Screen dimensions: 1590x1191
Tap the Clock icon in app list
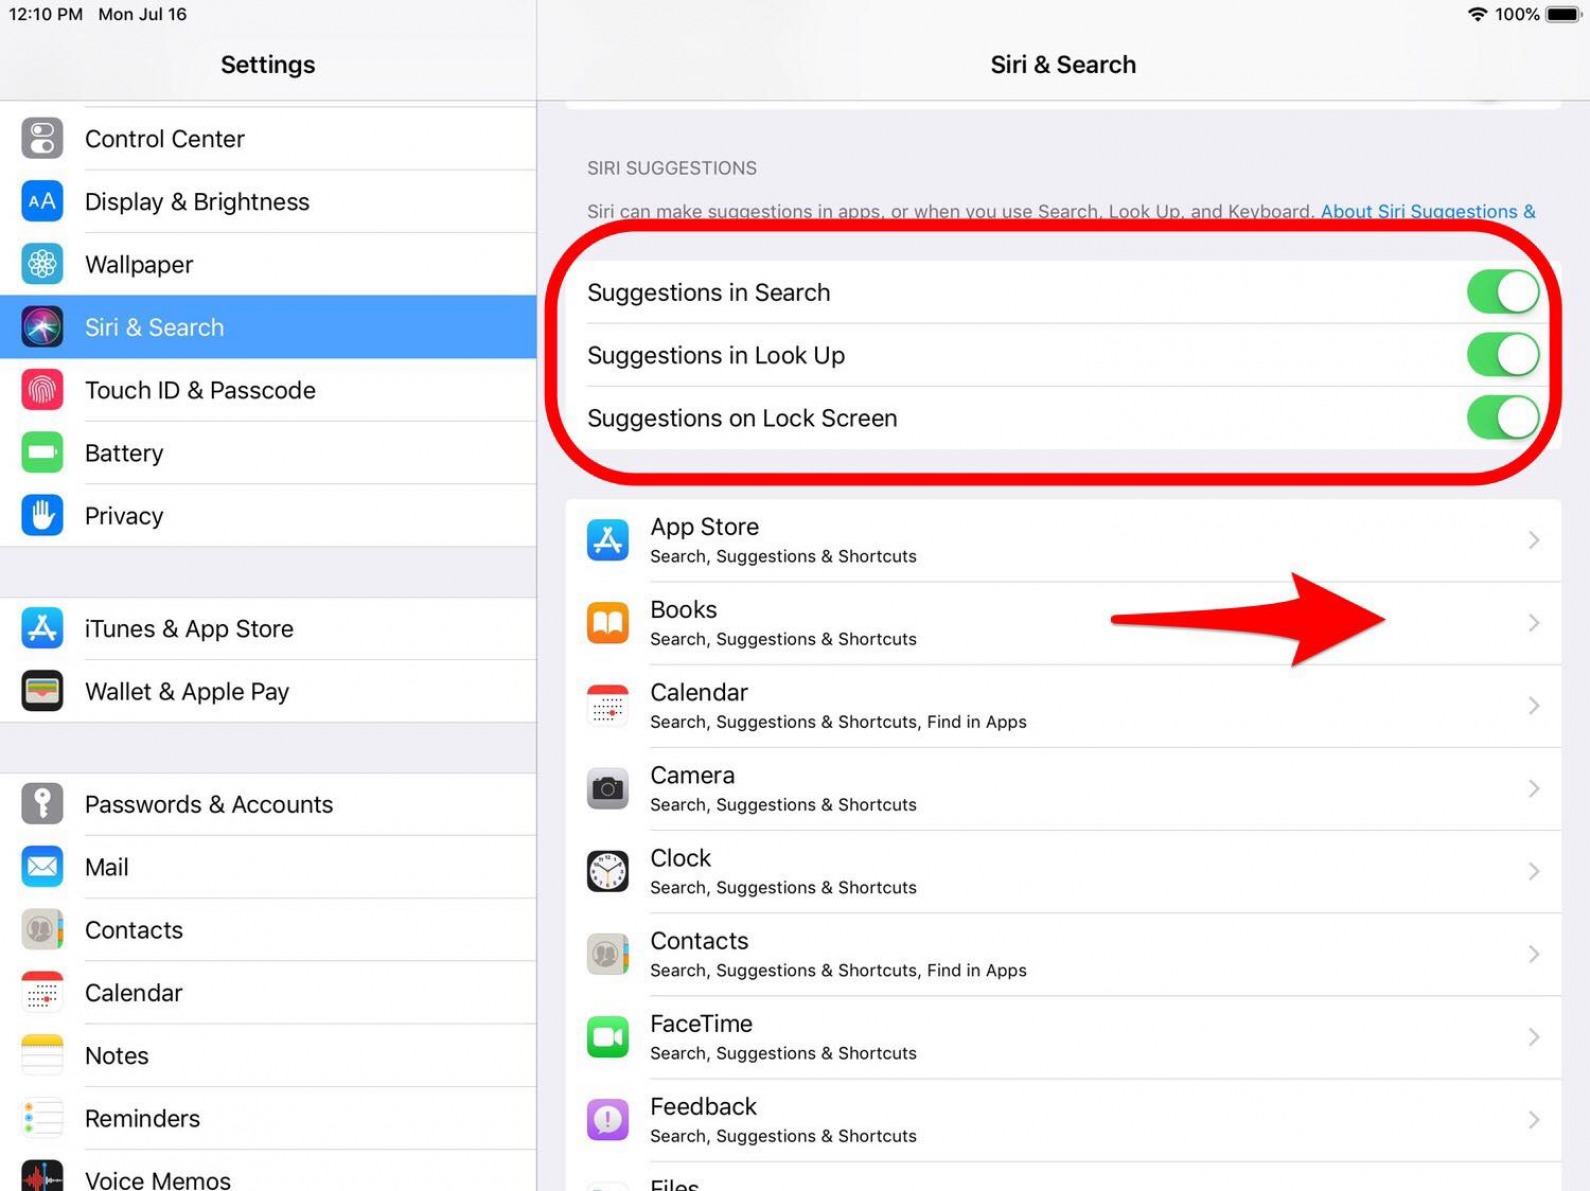608,872
